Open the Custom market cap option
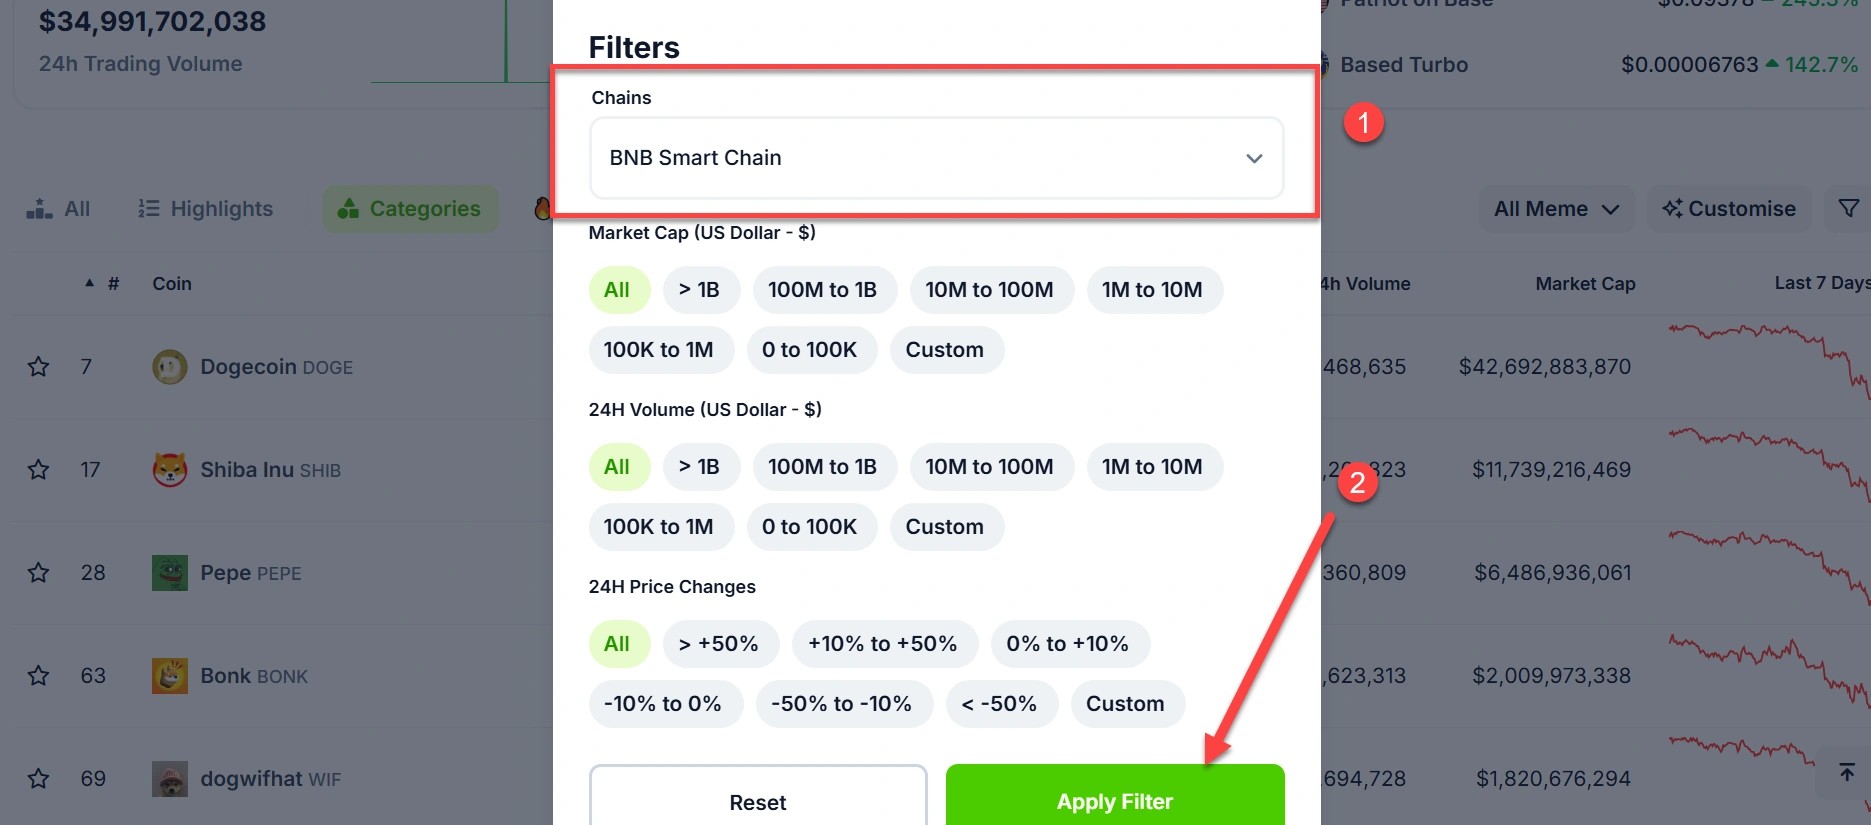1871x825 pixels. pyautogui.click(x=946, y=349)
